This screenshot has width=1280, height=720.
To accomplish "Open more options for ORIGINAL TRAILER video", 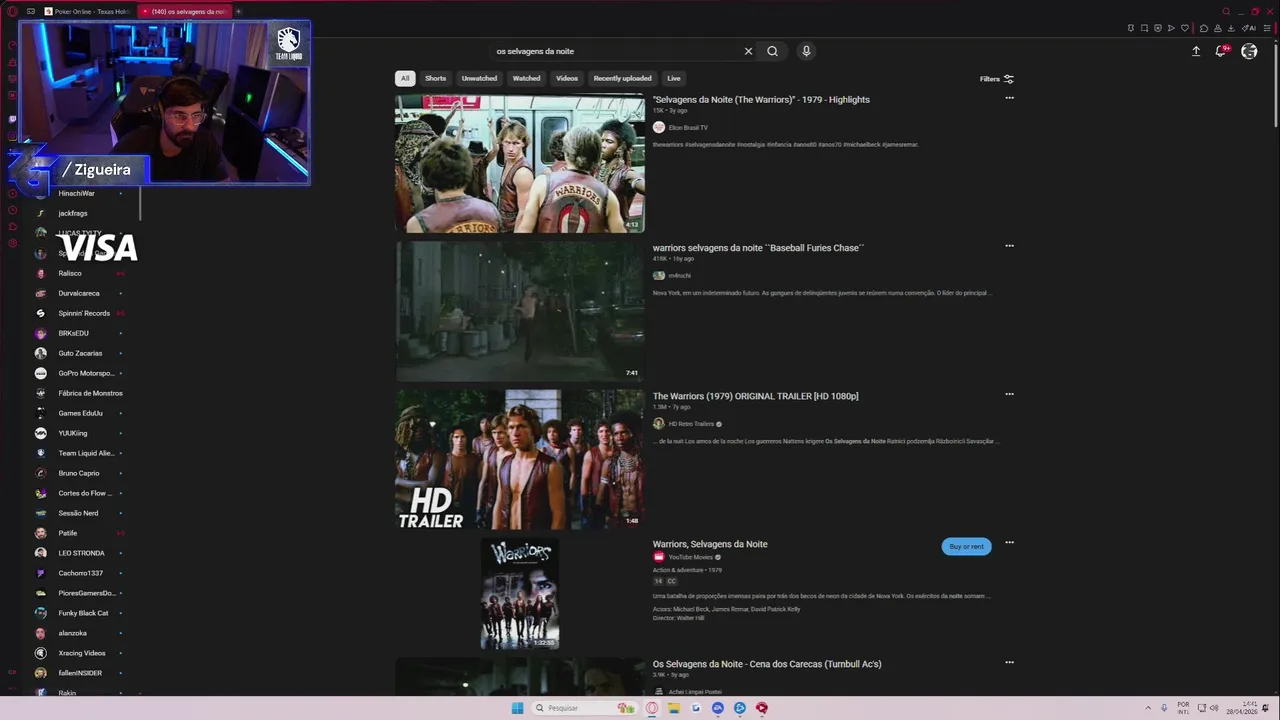I will point(1009,394).
